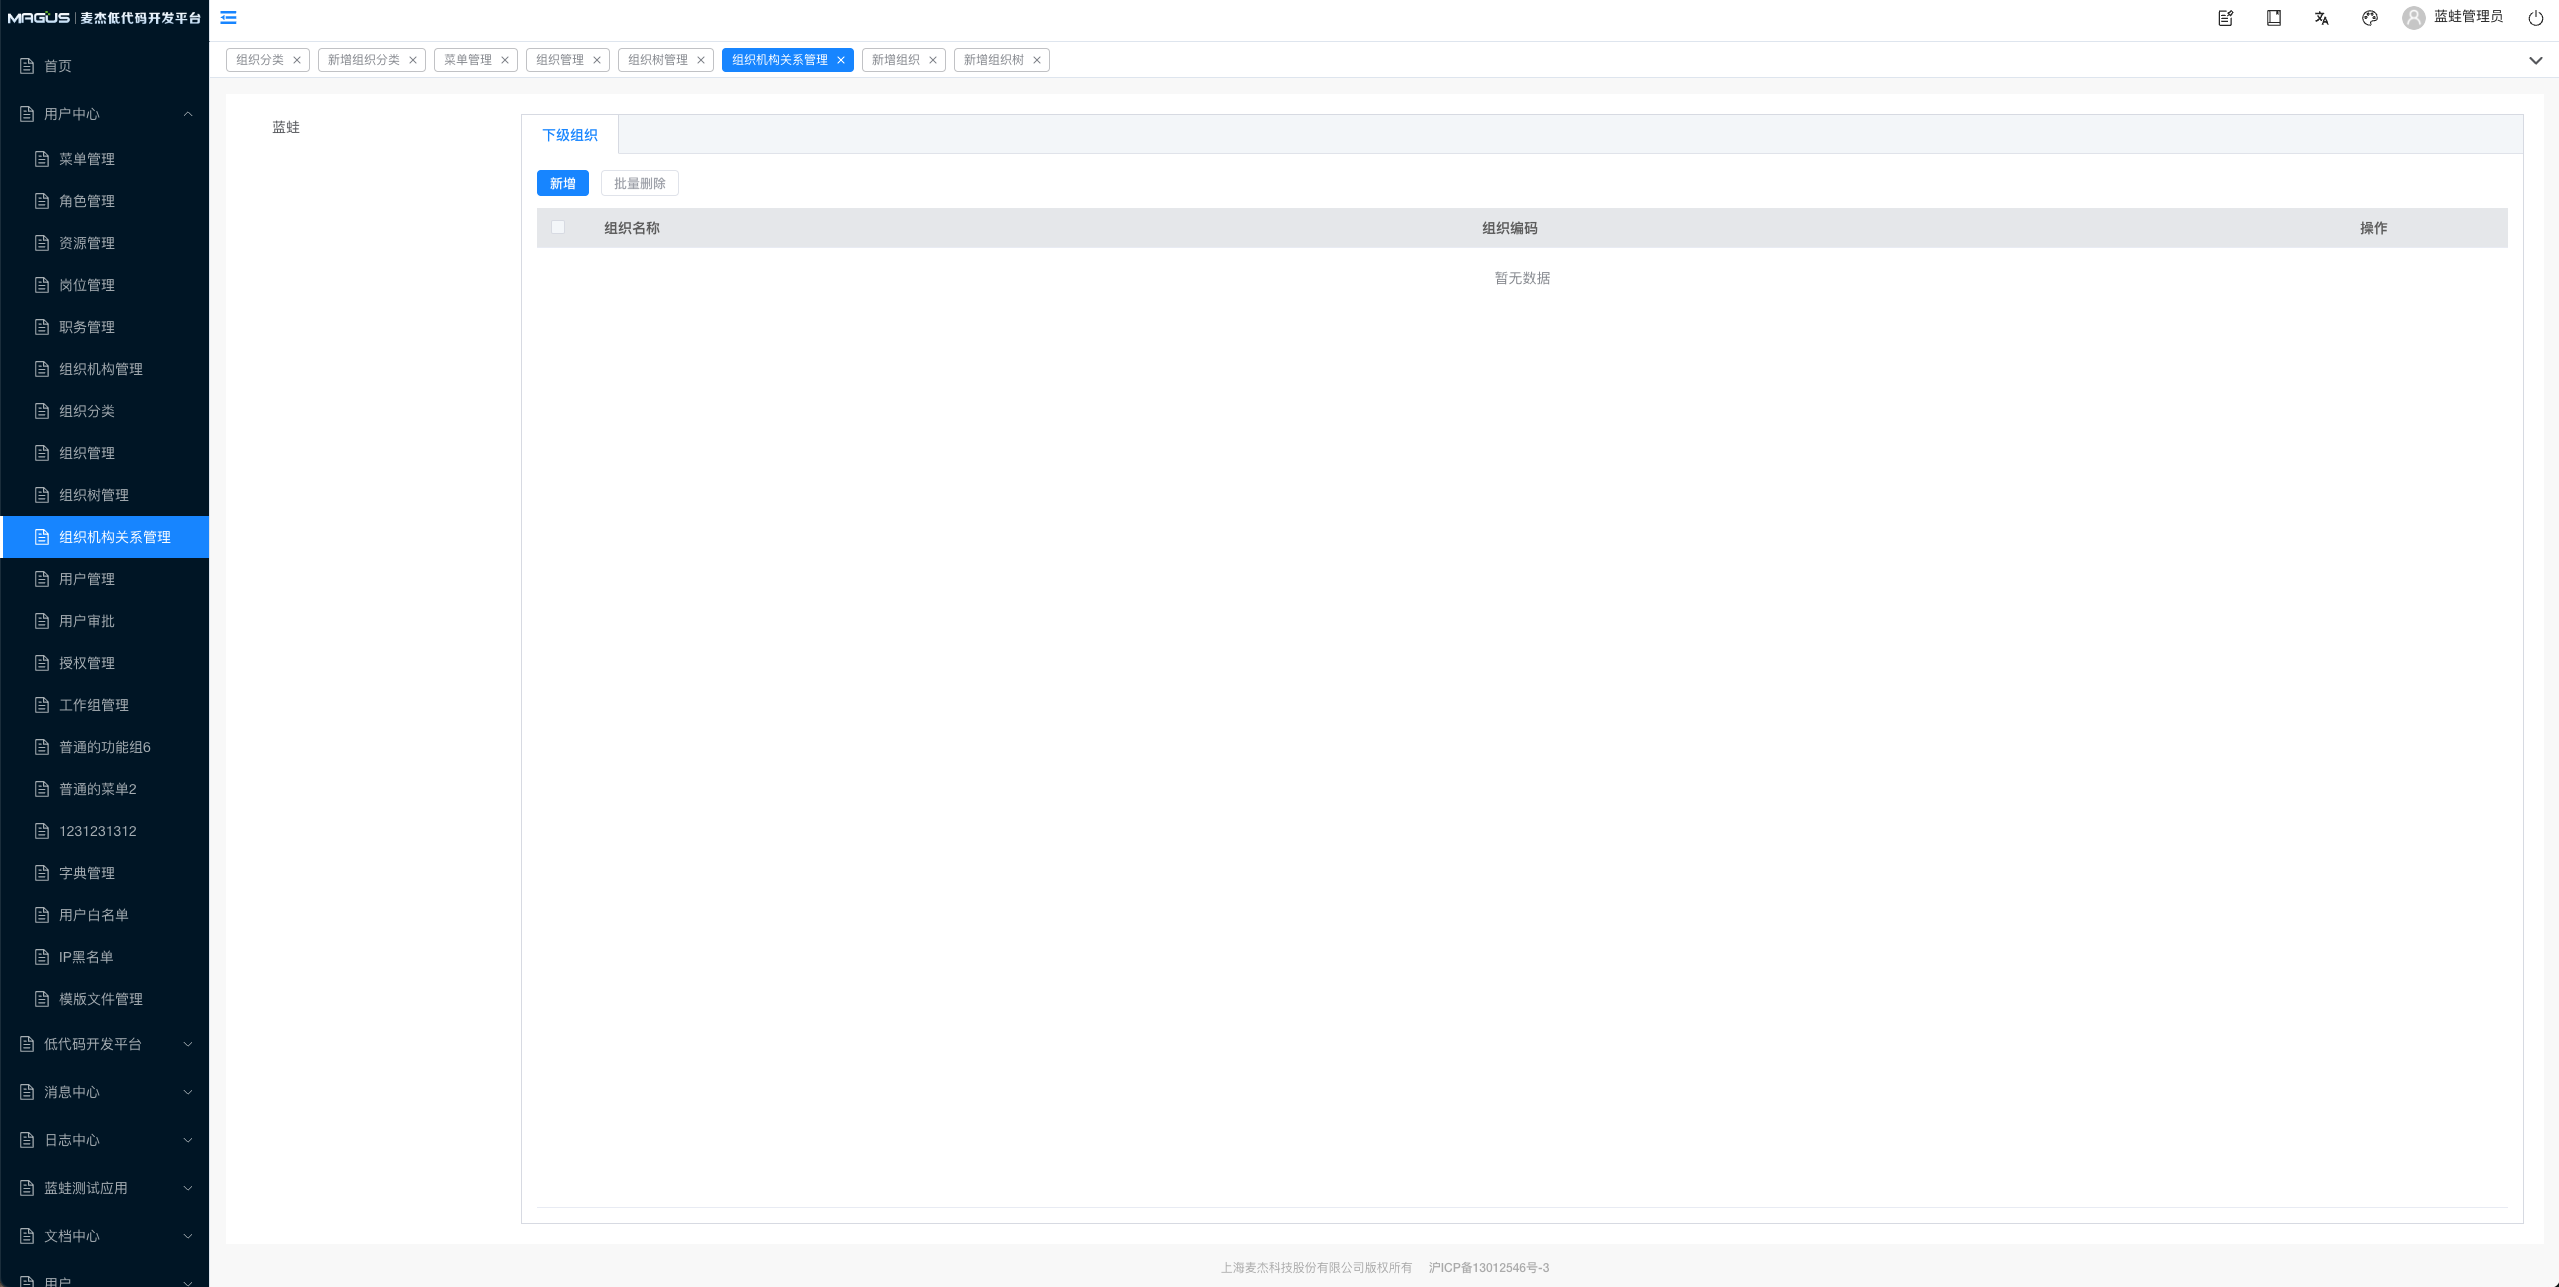Close the 菜单管理 tab
Image resolution: width=2559 pixels, height=1287 pixels.
point(505,60)
